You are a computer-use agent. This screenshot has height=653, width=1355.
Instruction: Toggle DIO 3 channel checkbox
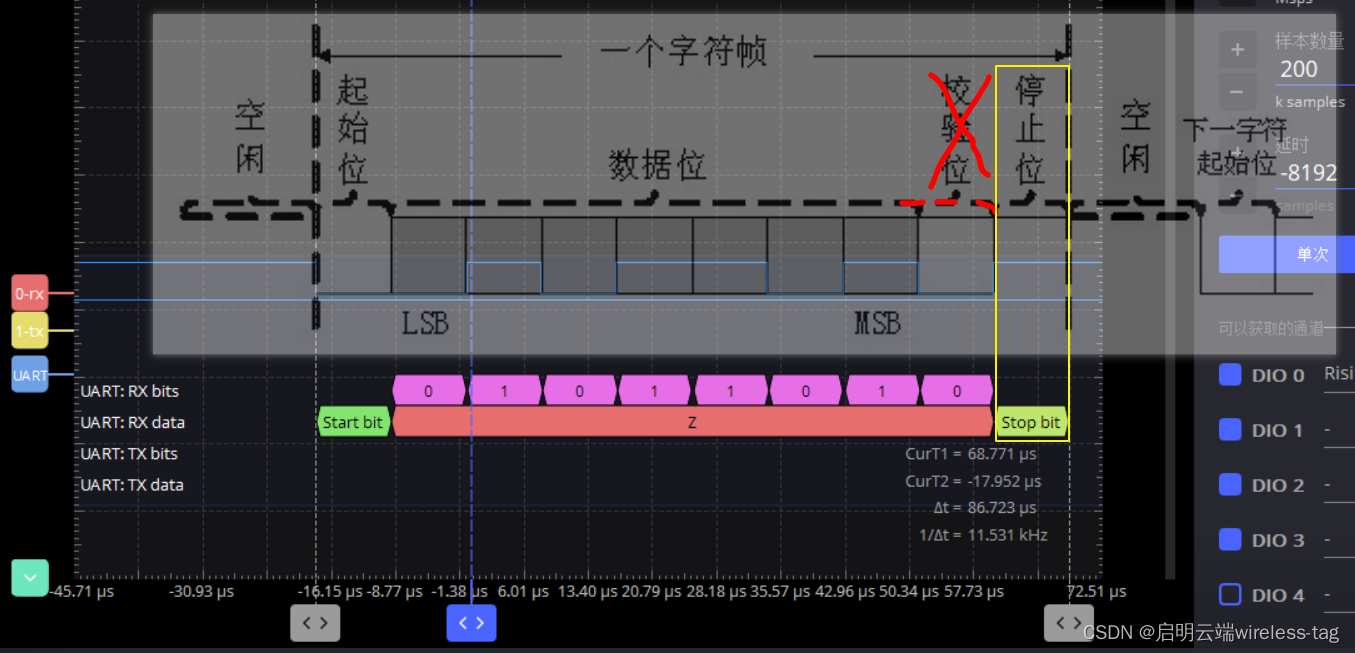click(1230, 540)
